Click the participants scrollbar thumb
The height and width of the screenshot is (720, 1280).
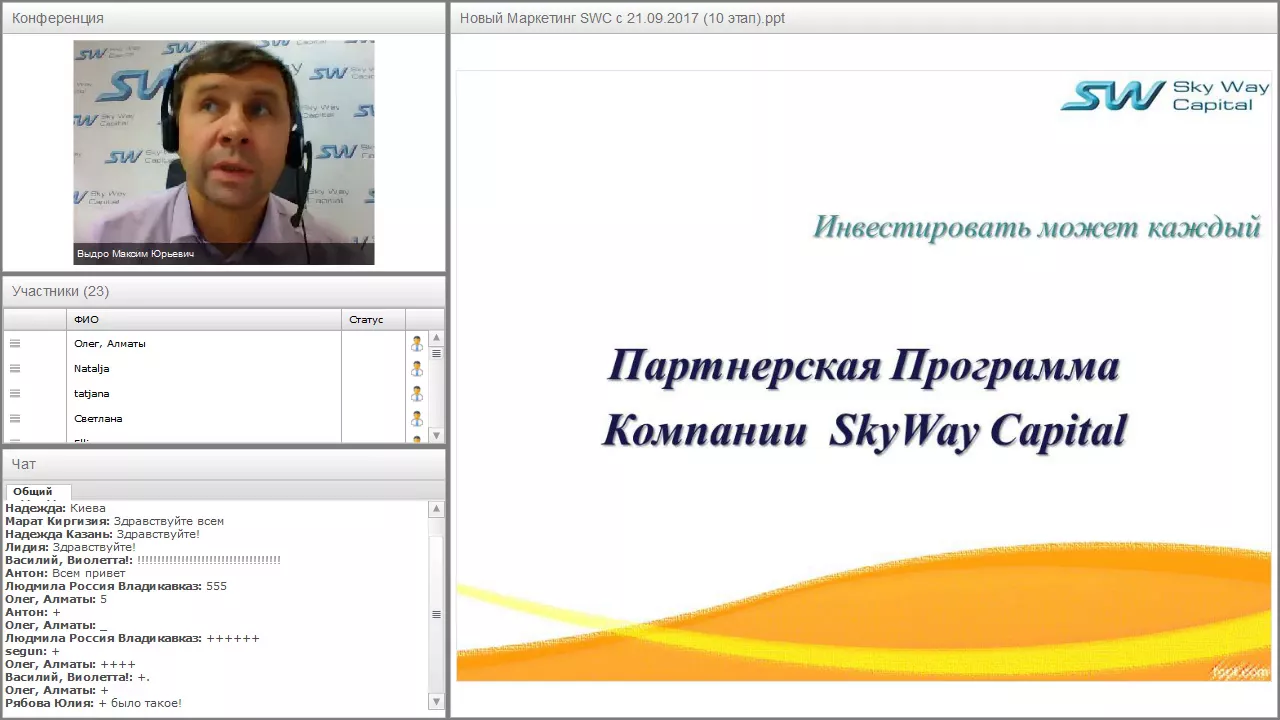point(436,354)
